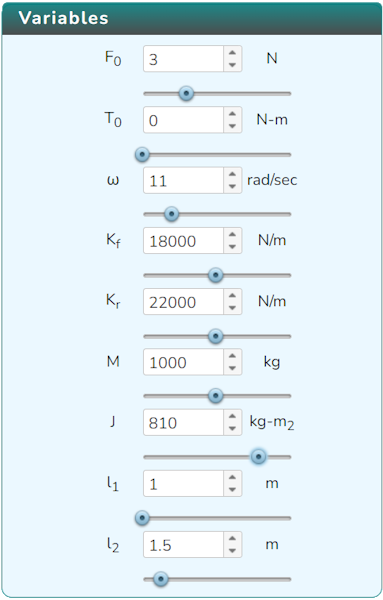Increase the ω frequency value

232,174
